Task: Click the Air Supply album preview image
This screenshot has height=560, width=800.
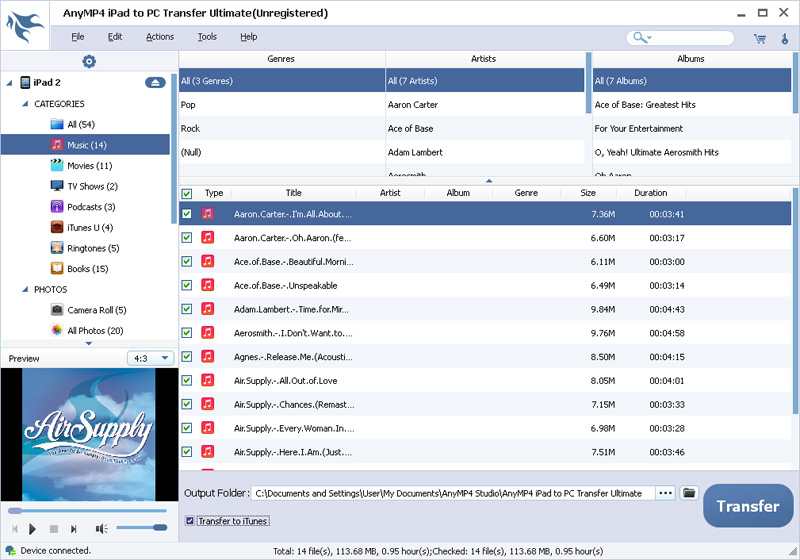Action: pos(89,435)
